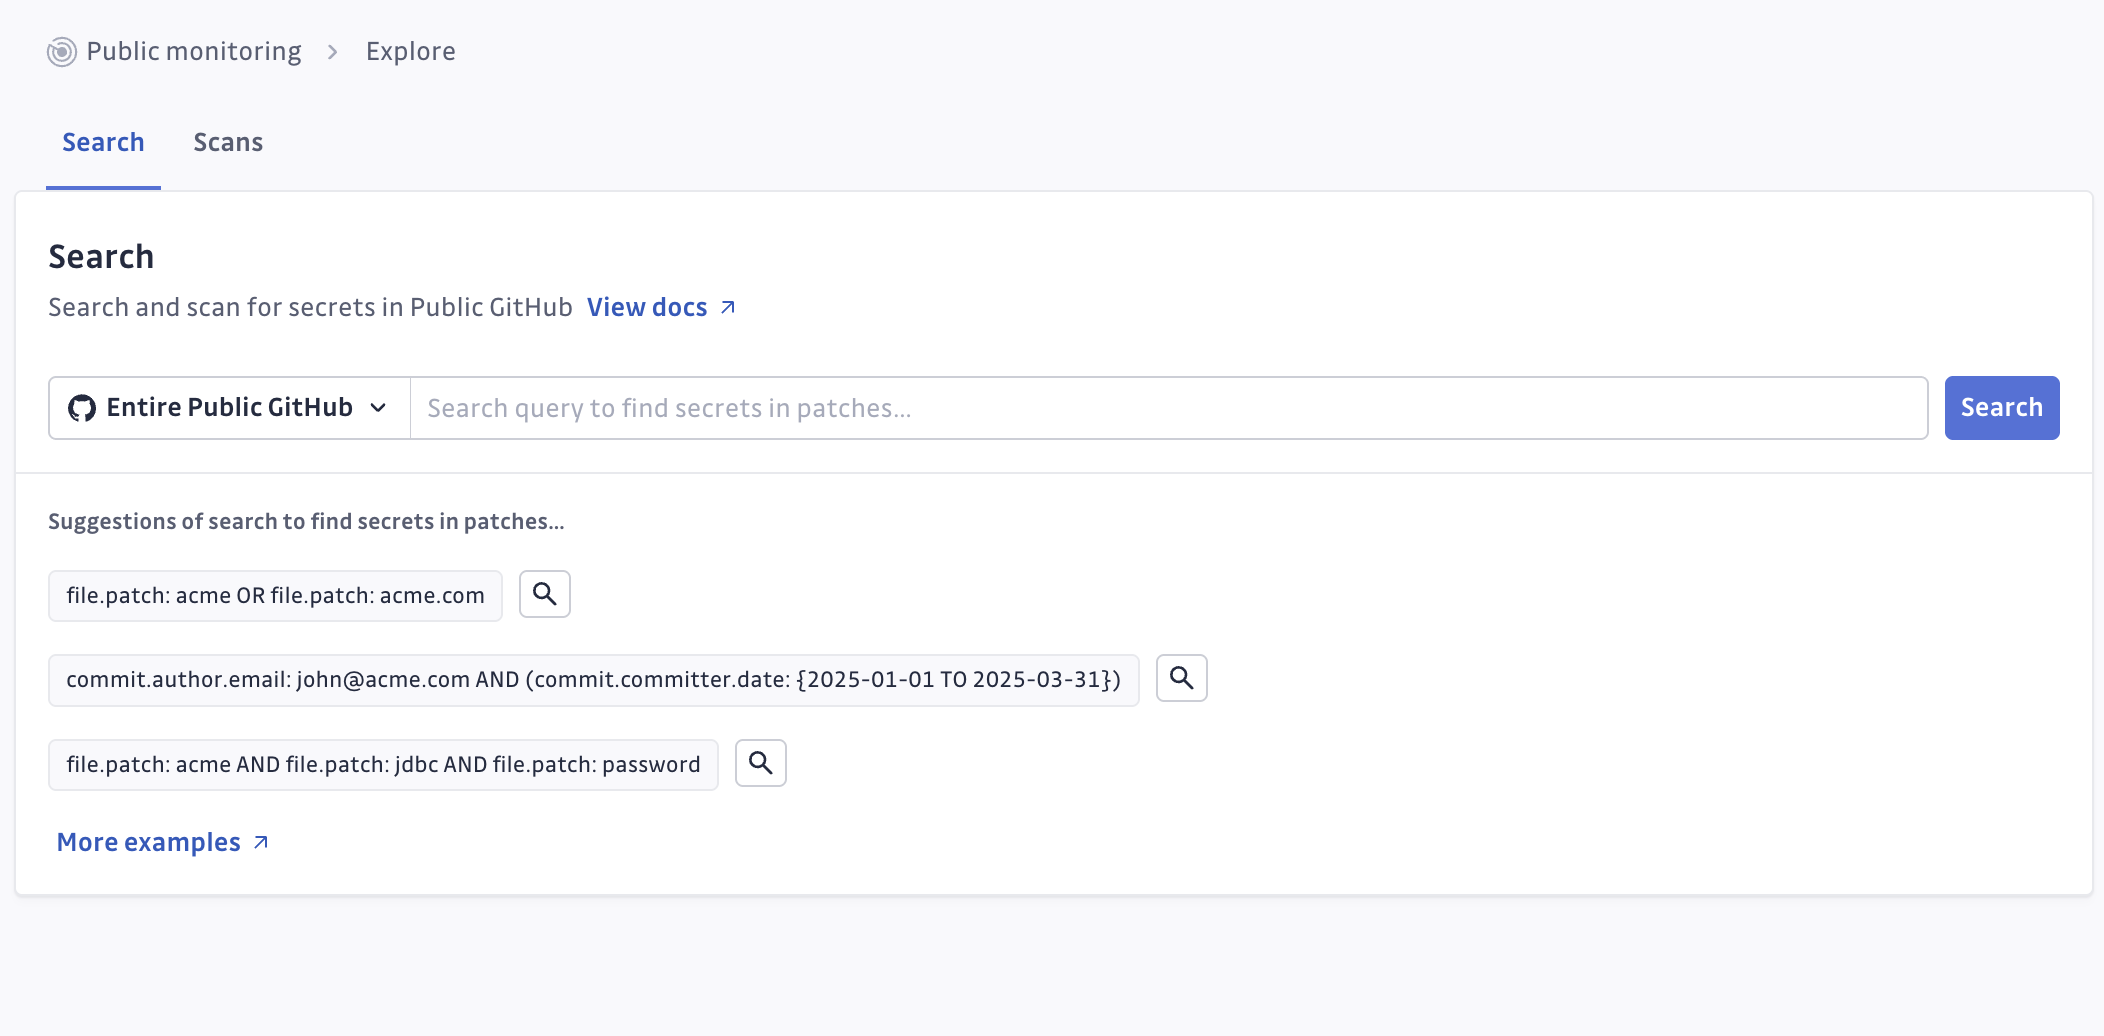
Task: Switch to the Scans tab
Action: click(228, 143)
